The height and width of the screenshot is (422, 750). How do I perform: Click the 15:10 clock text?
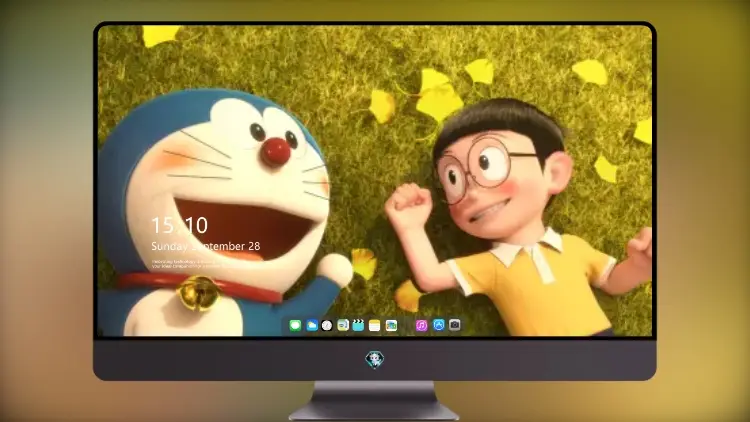179,225
